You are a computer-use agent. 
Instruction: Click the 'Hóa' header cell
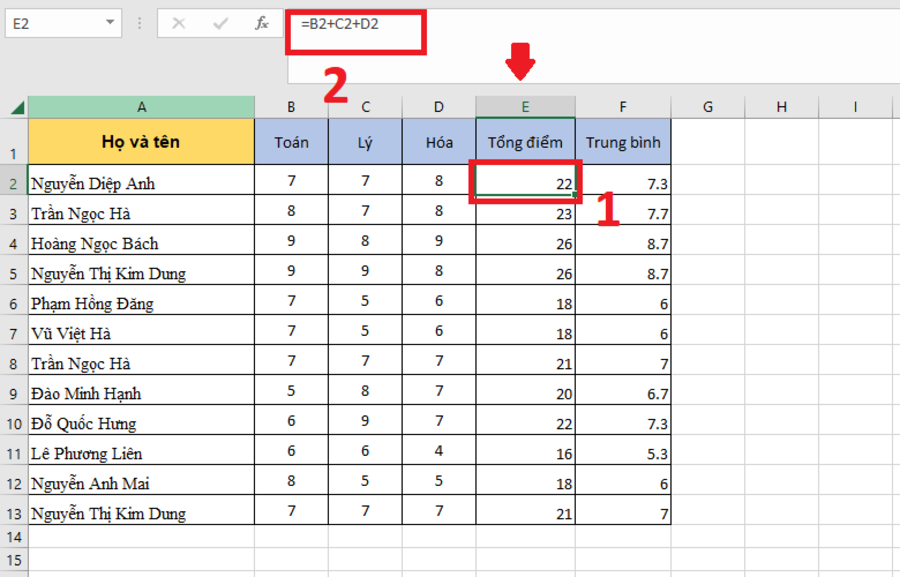click(439, 142)
